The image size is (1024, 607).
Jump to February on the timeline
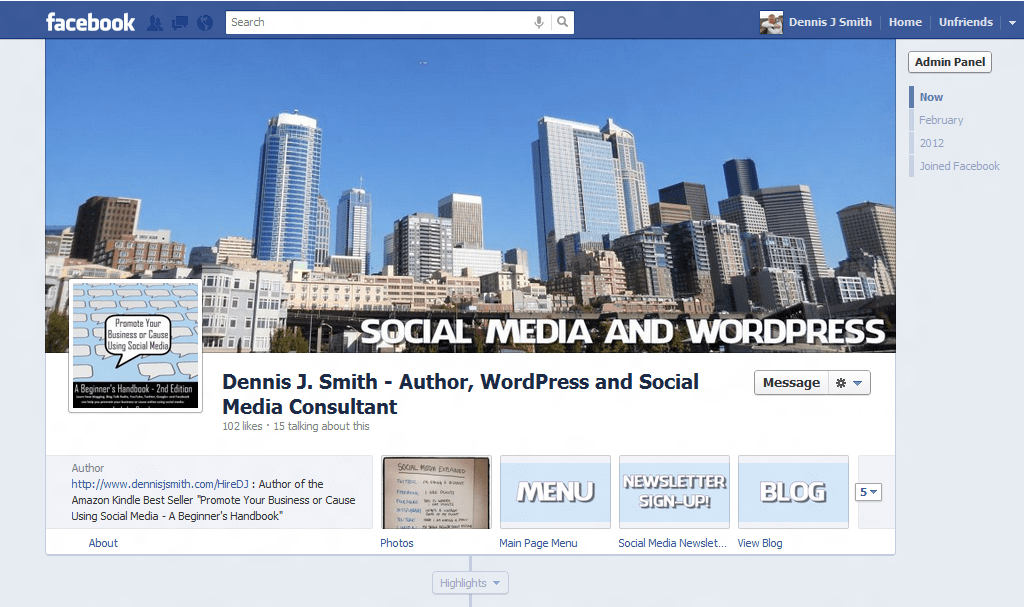pos(941,120)
